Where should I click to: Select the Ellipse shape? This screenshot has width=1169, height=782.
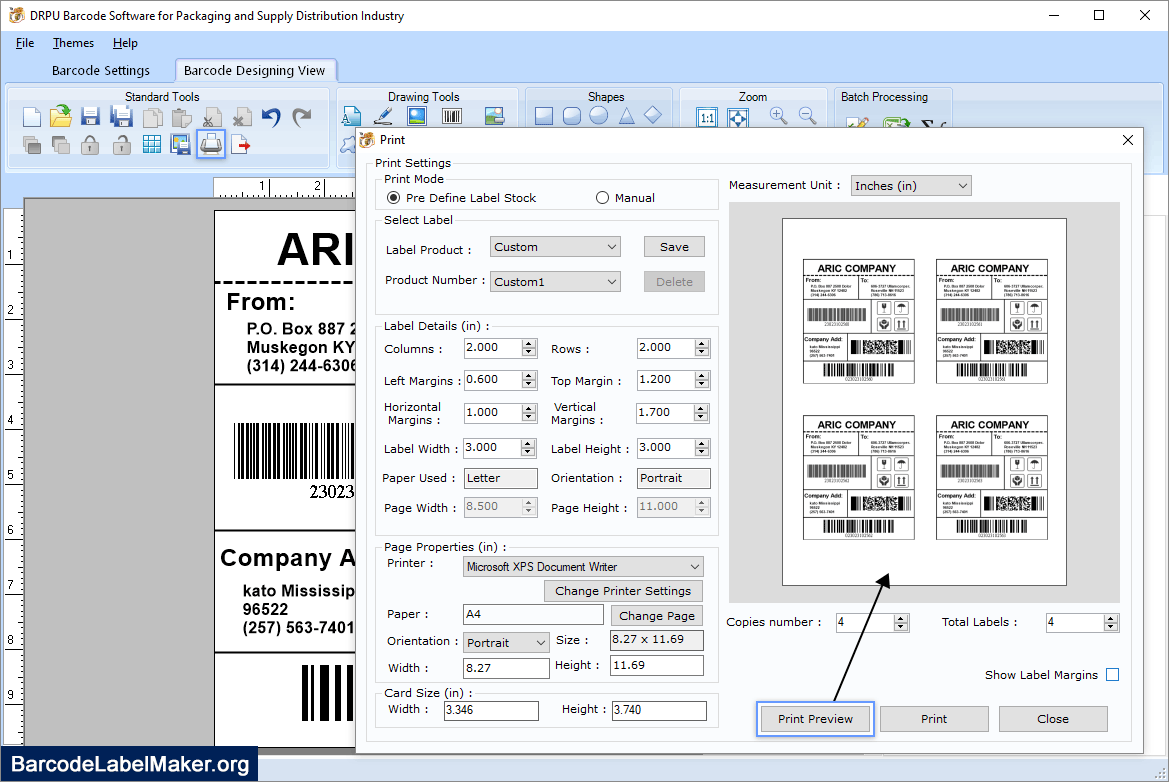pos(599,116)
